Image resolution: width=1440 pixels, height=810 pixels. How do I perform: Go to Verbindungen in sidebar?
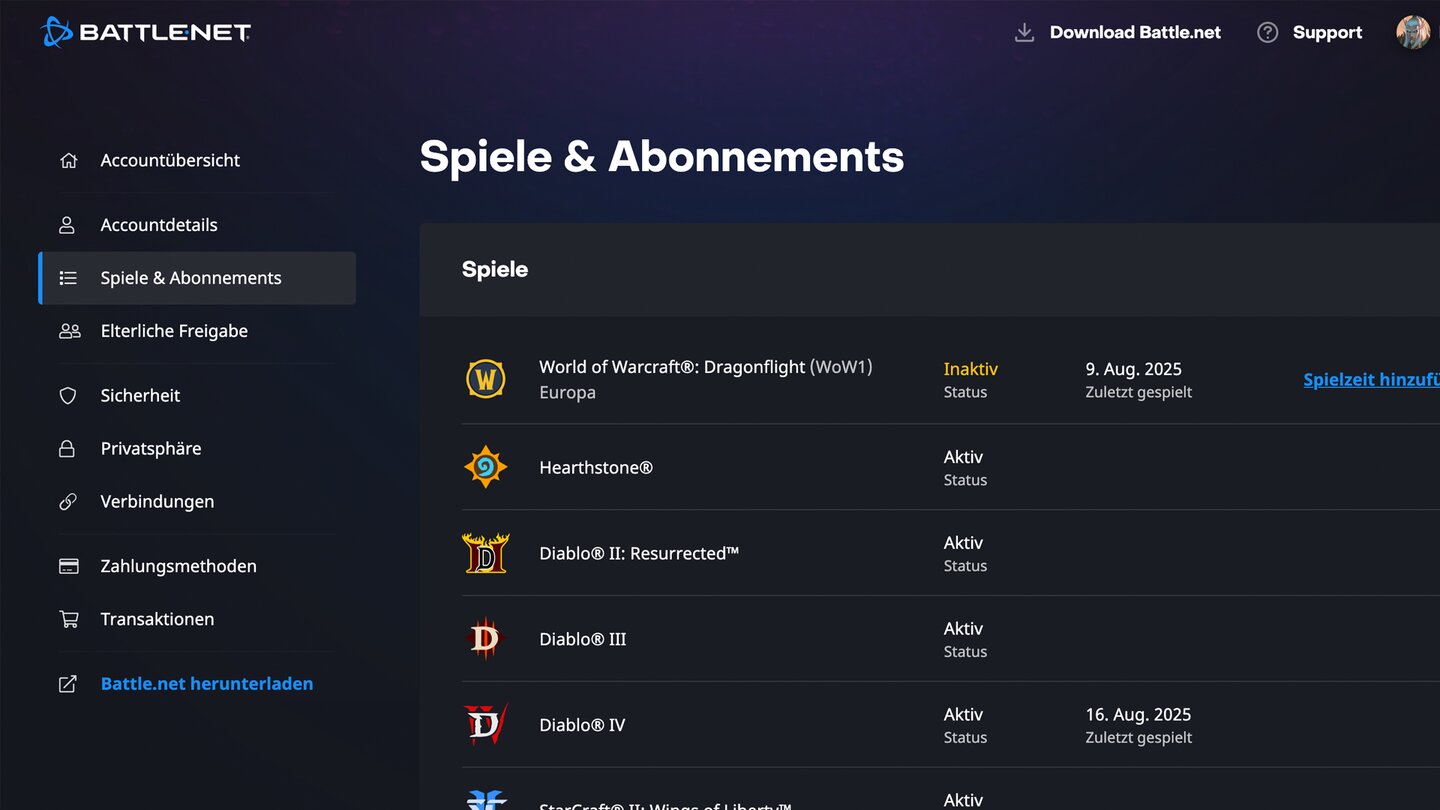pos(157,502)
